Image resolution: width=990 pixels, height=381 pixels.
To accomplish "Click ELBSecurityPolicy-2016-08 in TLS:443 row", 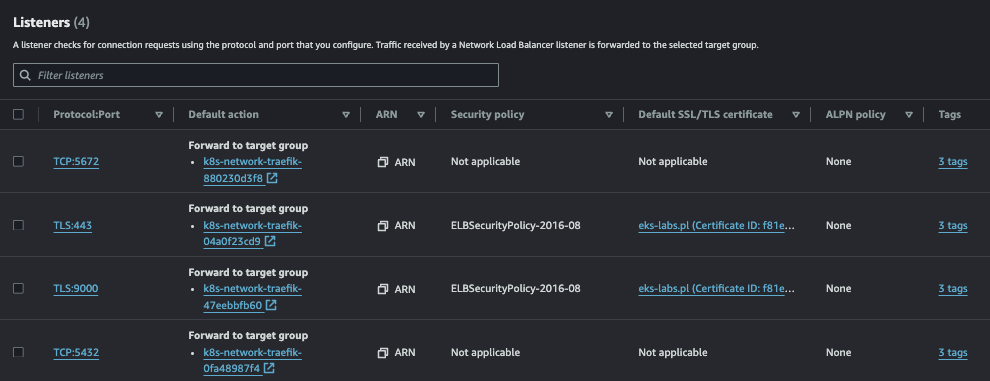I will point(515,225).
